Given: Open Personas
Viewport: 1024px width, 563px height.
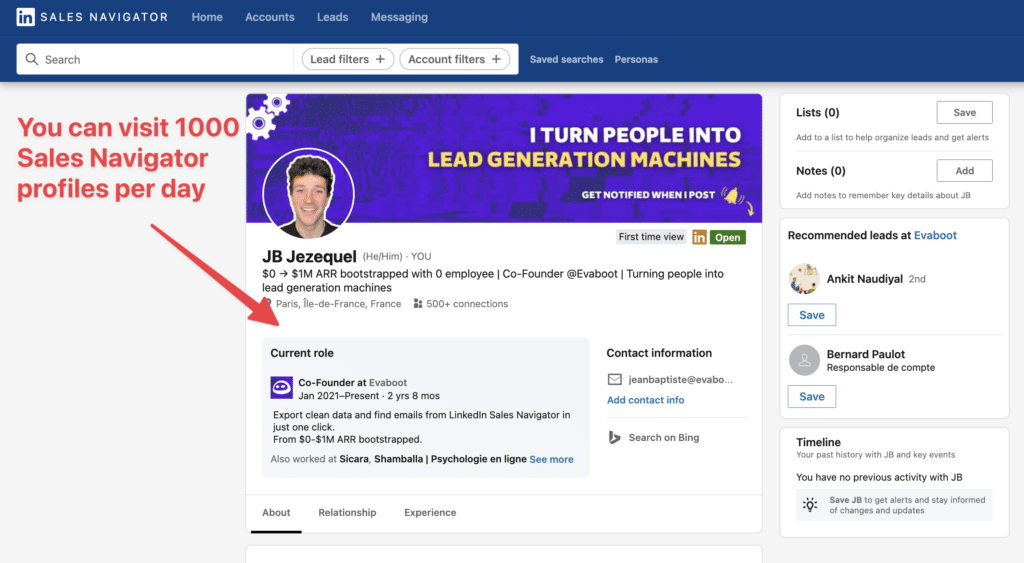Looking at the screenshot, I should (636, 59).
